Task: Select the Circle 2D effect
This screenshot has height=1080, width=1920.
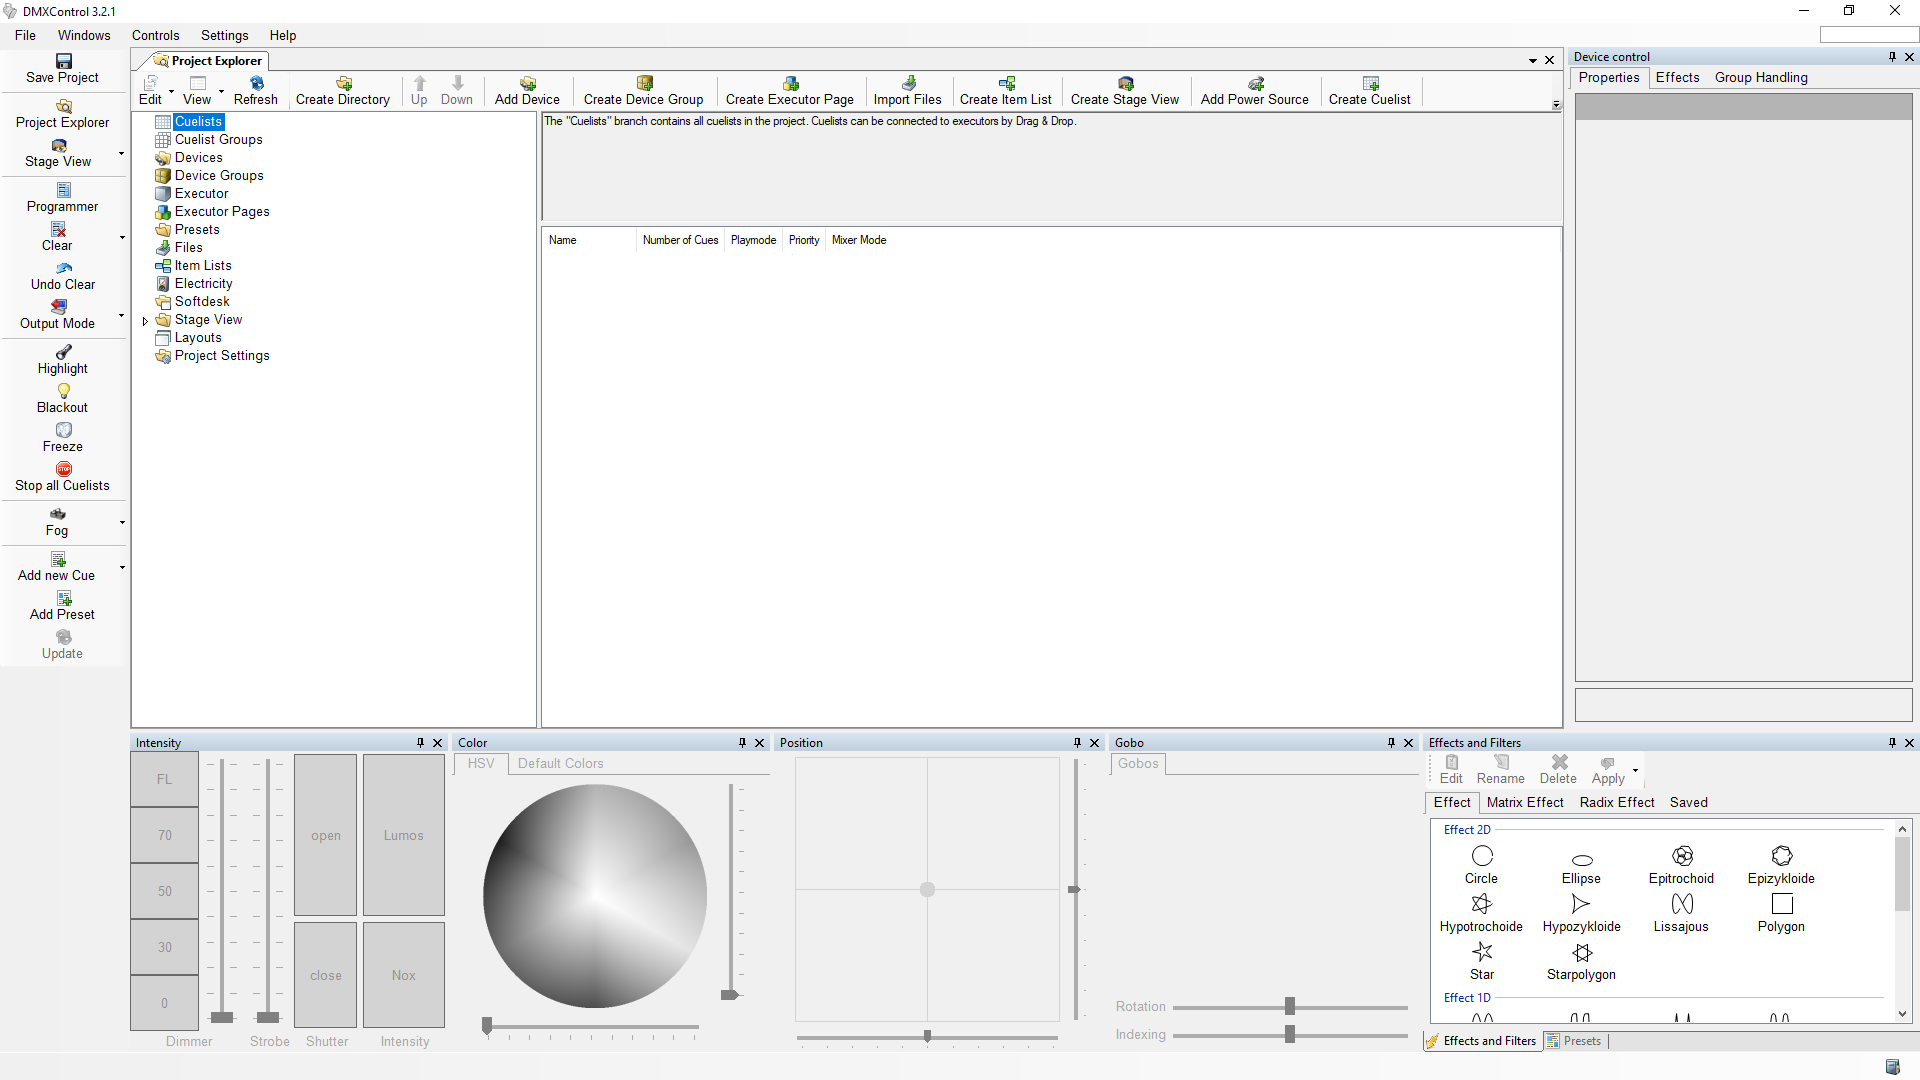Action: tap(1481, 856)
